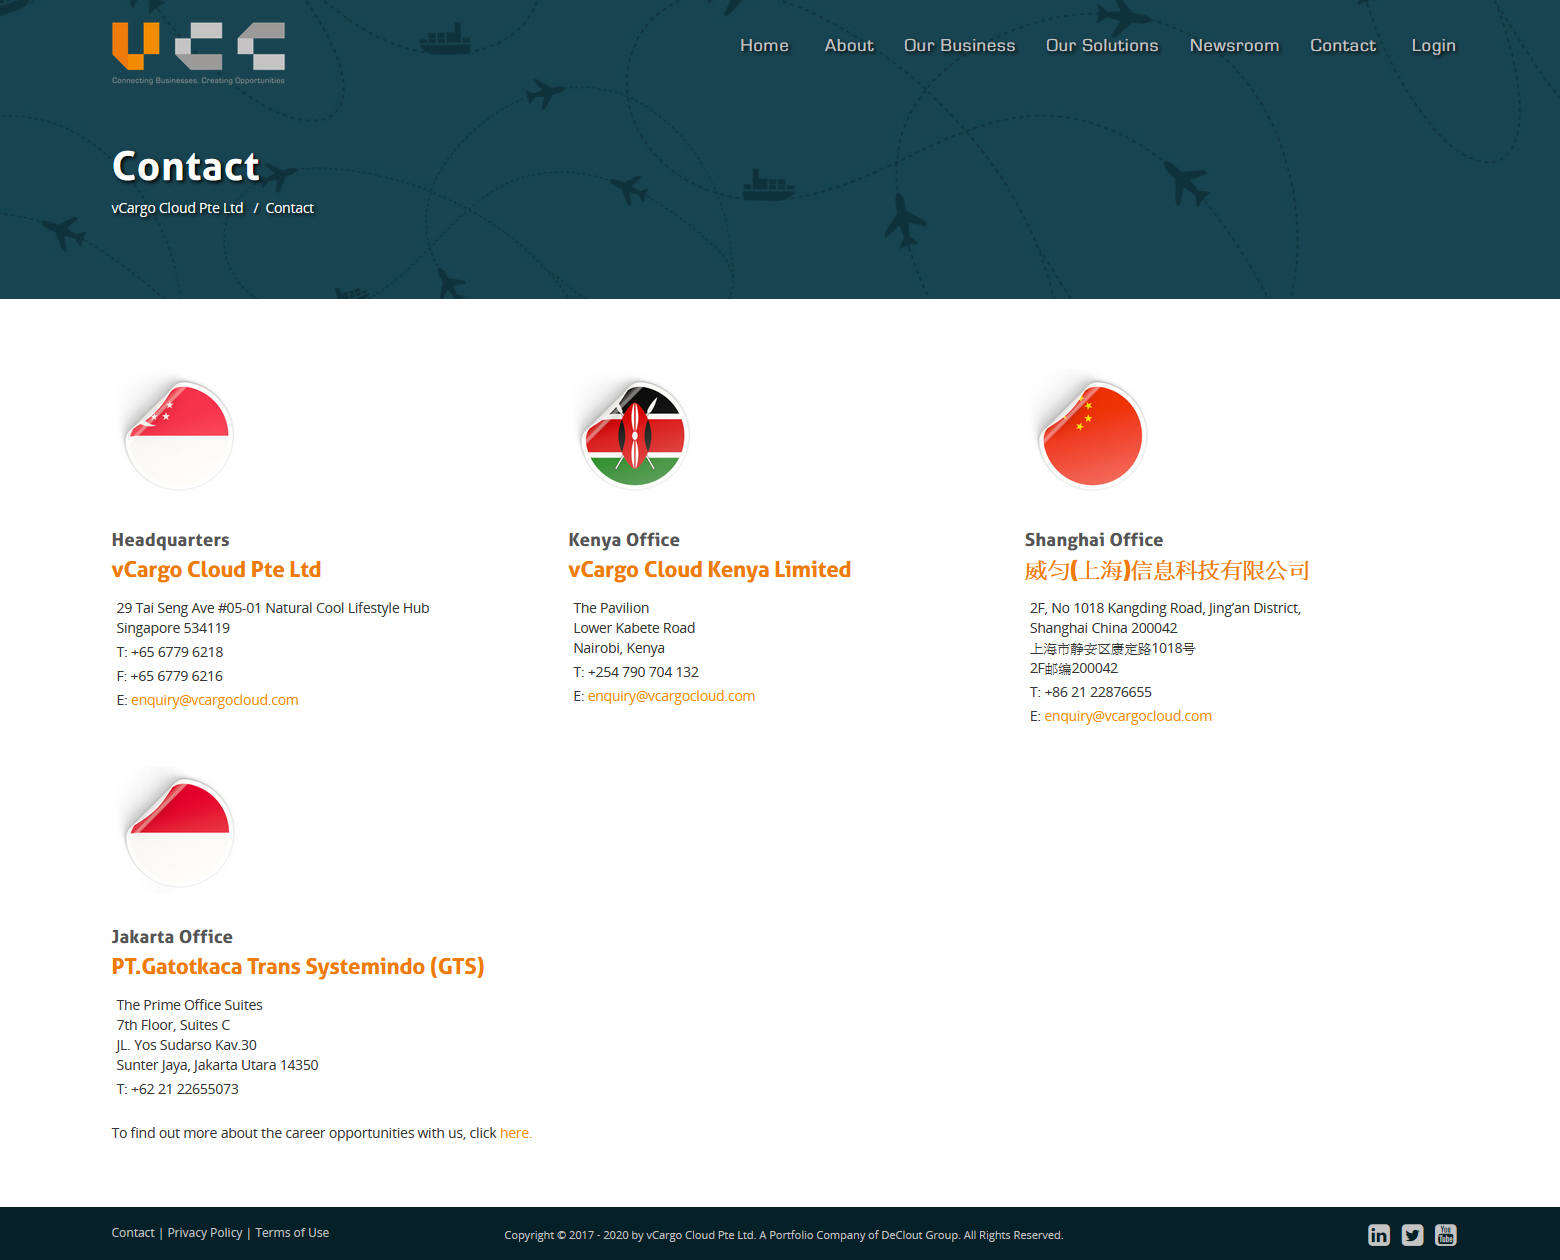Image resolution: width=1560 pixels, height=1260 pixels.
Task: Follow the careers 'here' link
Action: (x=515, y=1133)
